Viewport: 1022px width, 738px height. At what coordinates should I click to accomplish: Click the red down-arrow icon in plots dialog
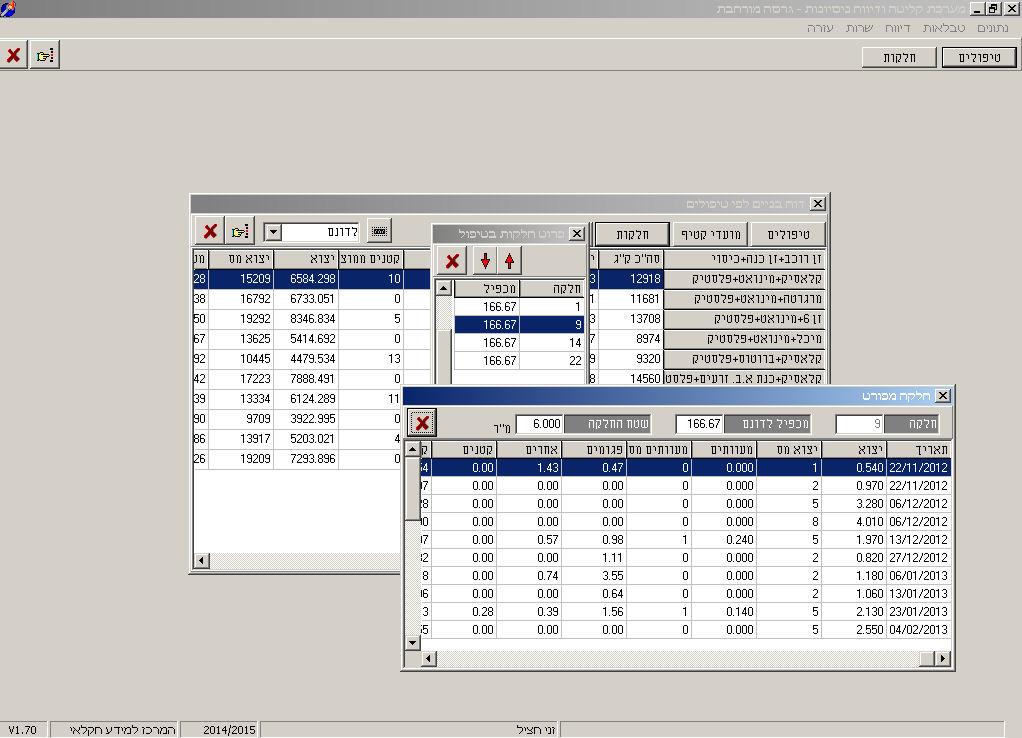point(485,261)
